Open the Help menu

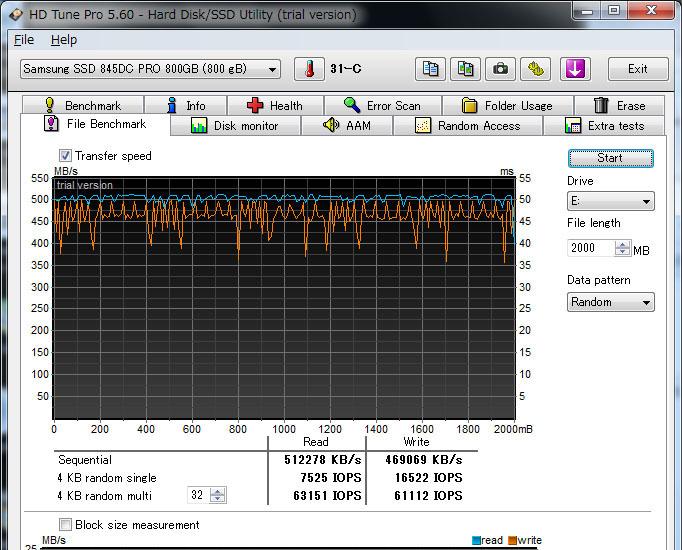click(x=64, y=40)
